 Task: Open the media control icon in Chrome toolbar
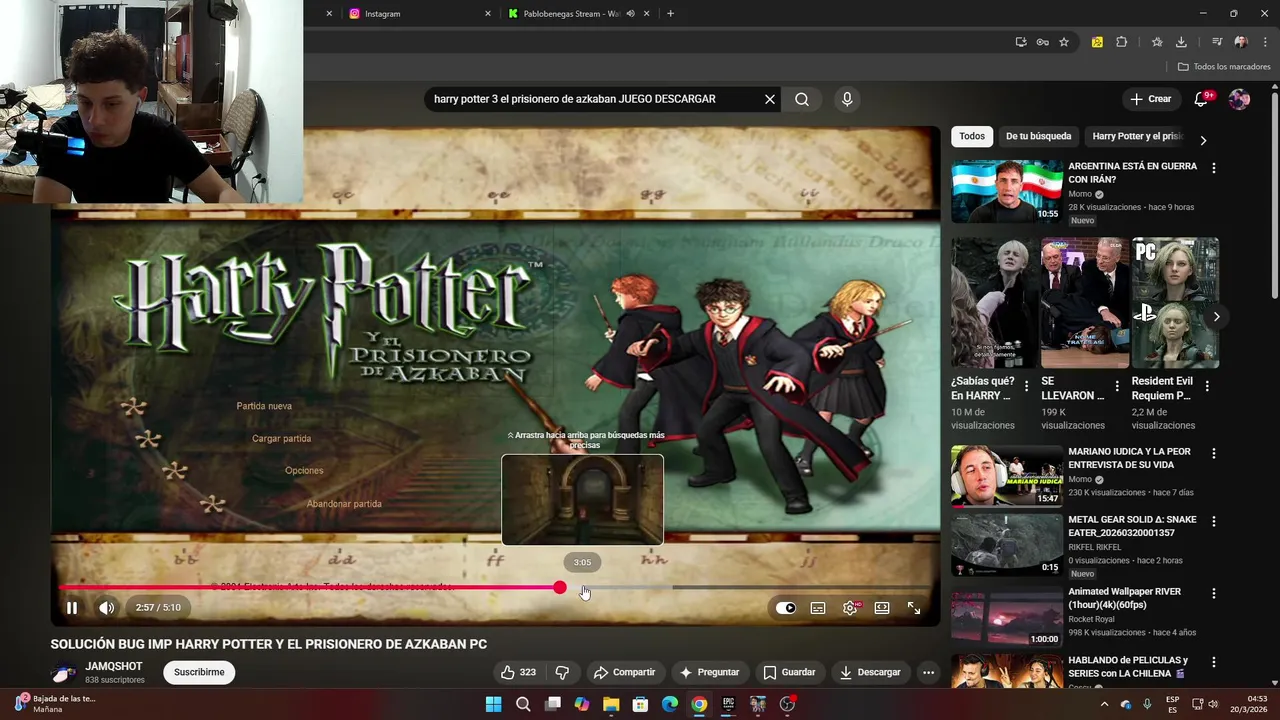(1217, 42)
